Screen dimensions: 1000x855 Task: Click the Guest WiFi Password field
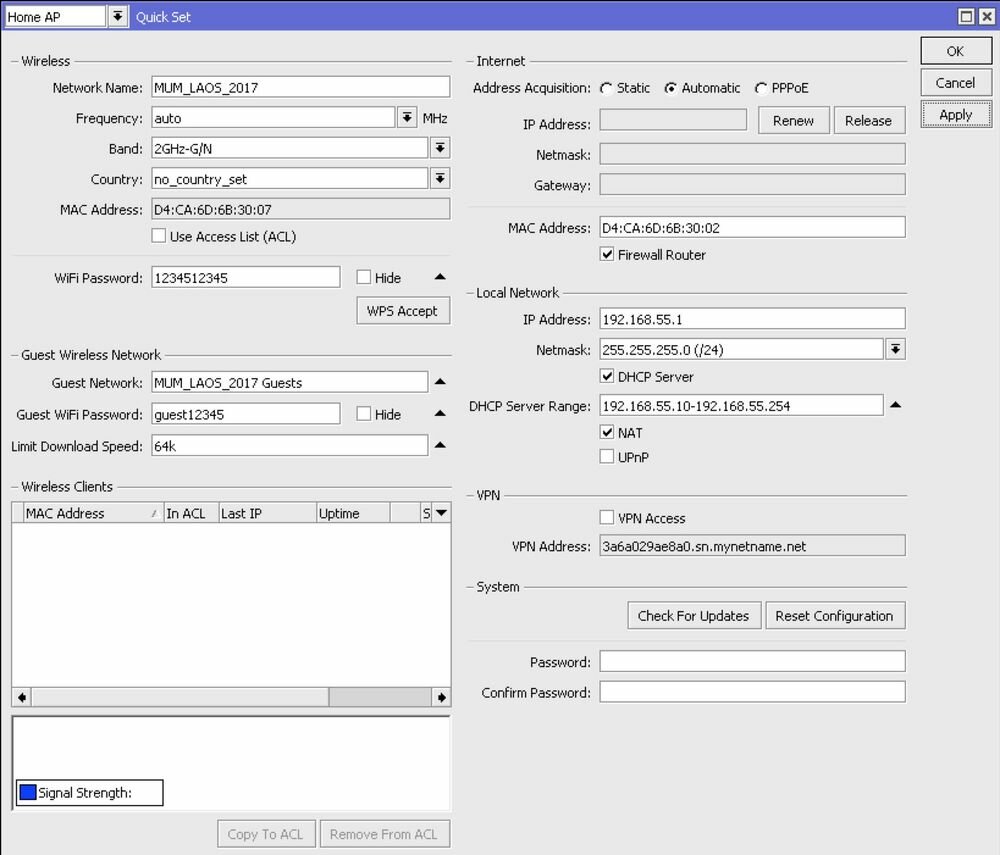(x=246, y=414)
